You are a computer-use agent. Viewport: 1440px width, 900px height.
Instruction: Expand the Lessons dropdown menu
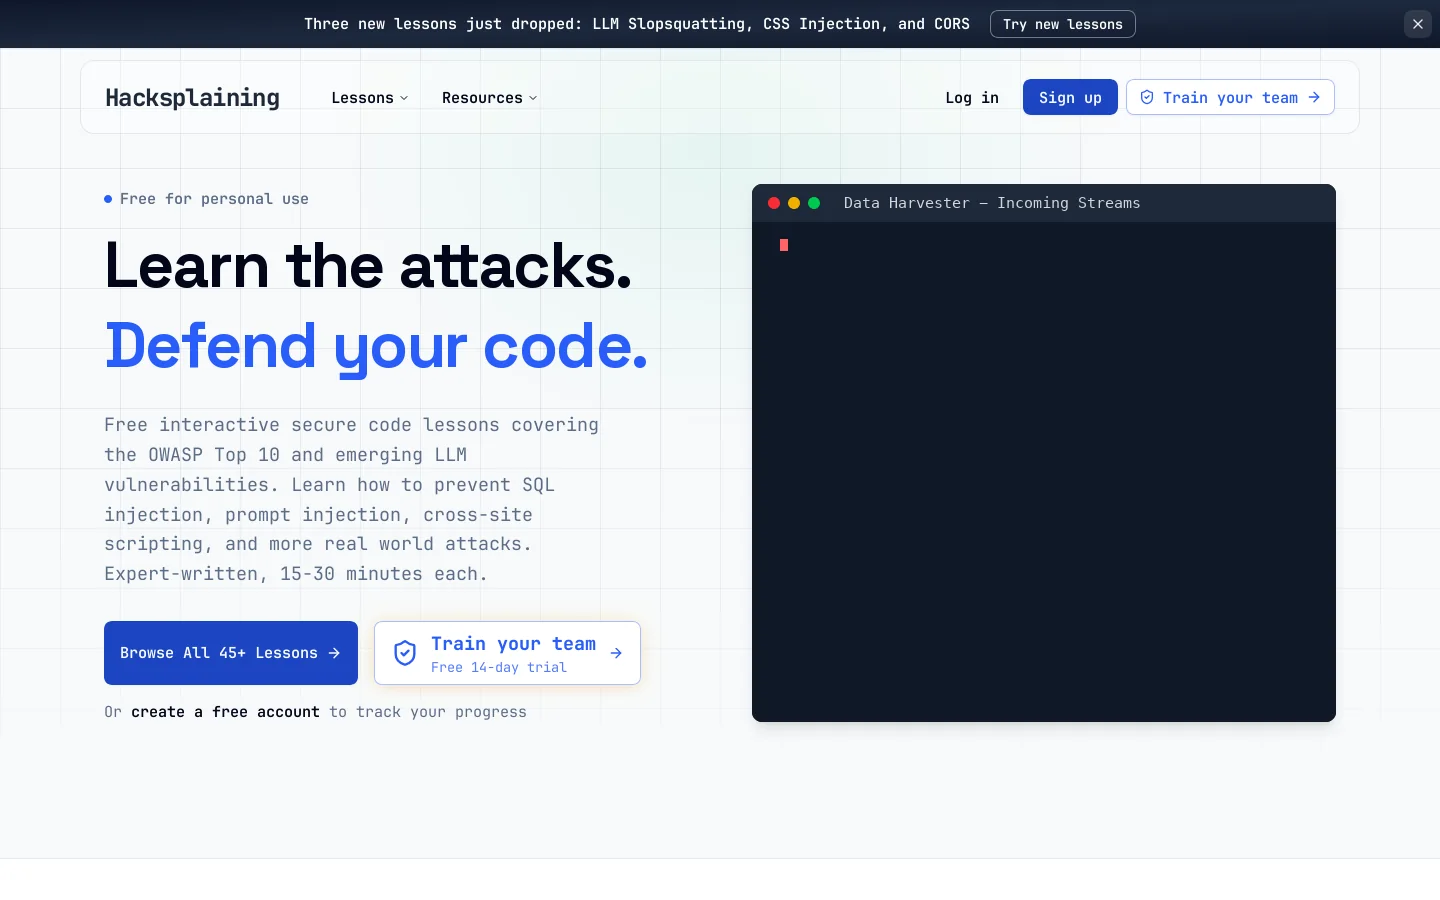[369, 97]
